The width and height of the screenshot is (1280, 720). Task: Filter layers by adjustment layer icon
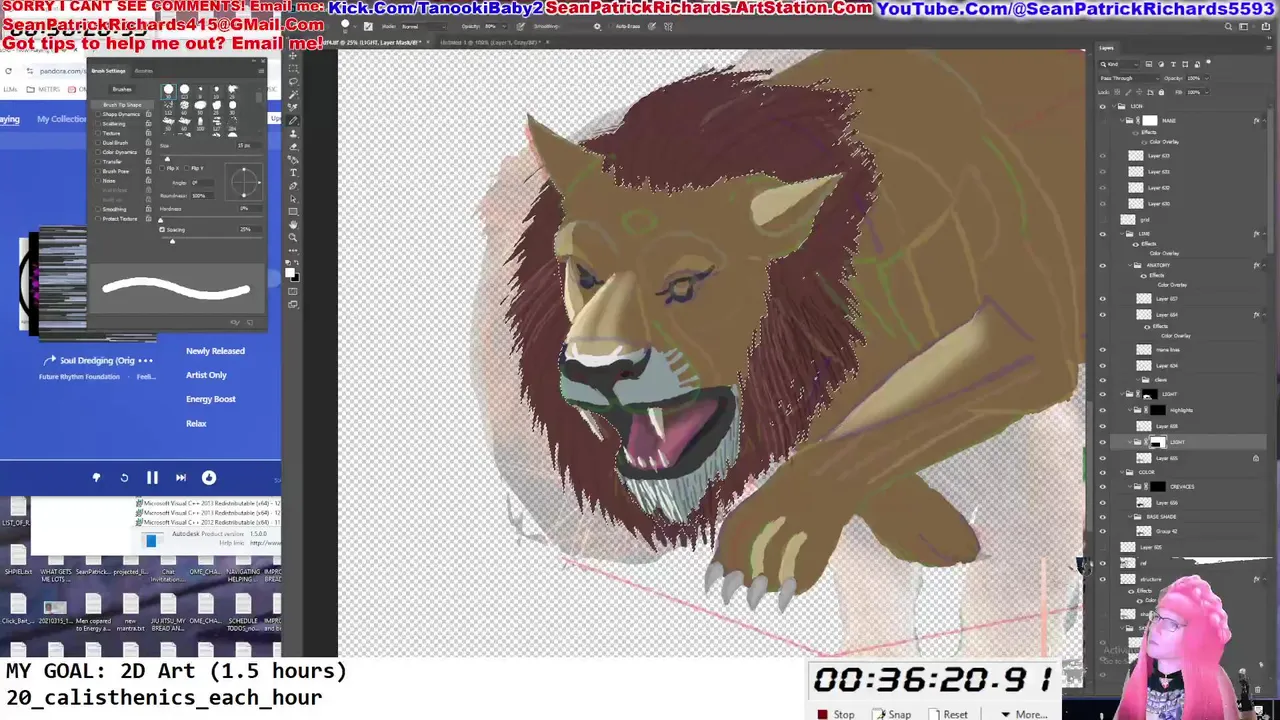click(1161, 64)
